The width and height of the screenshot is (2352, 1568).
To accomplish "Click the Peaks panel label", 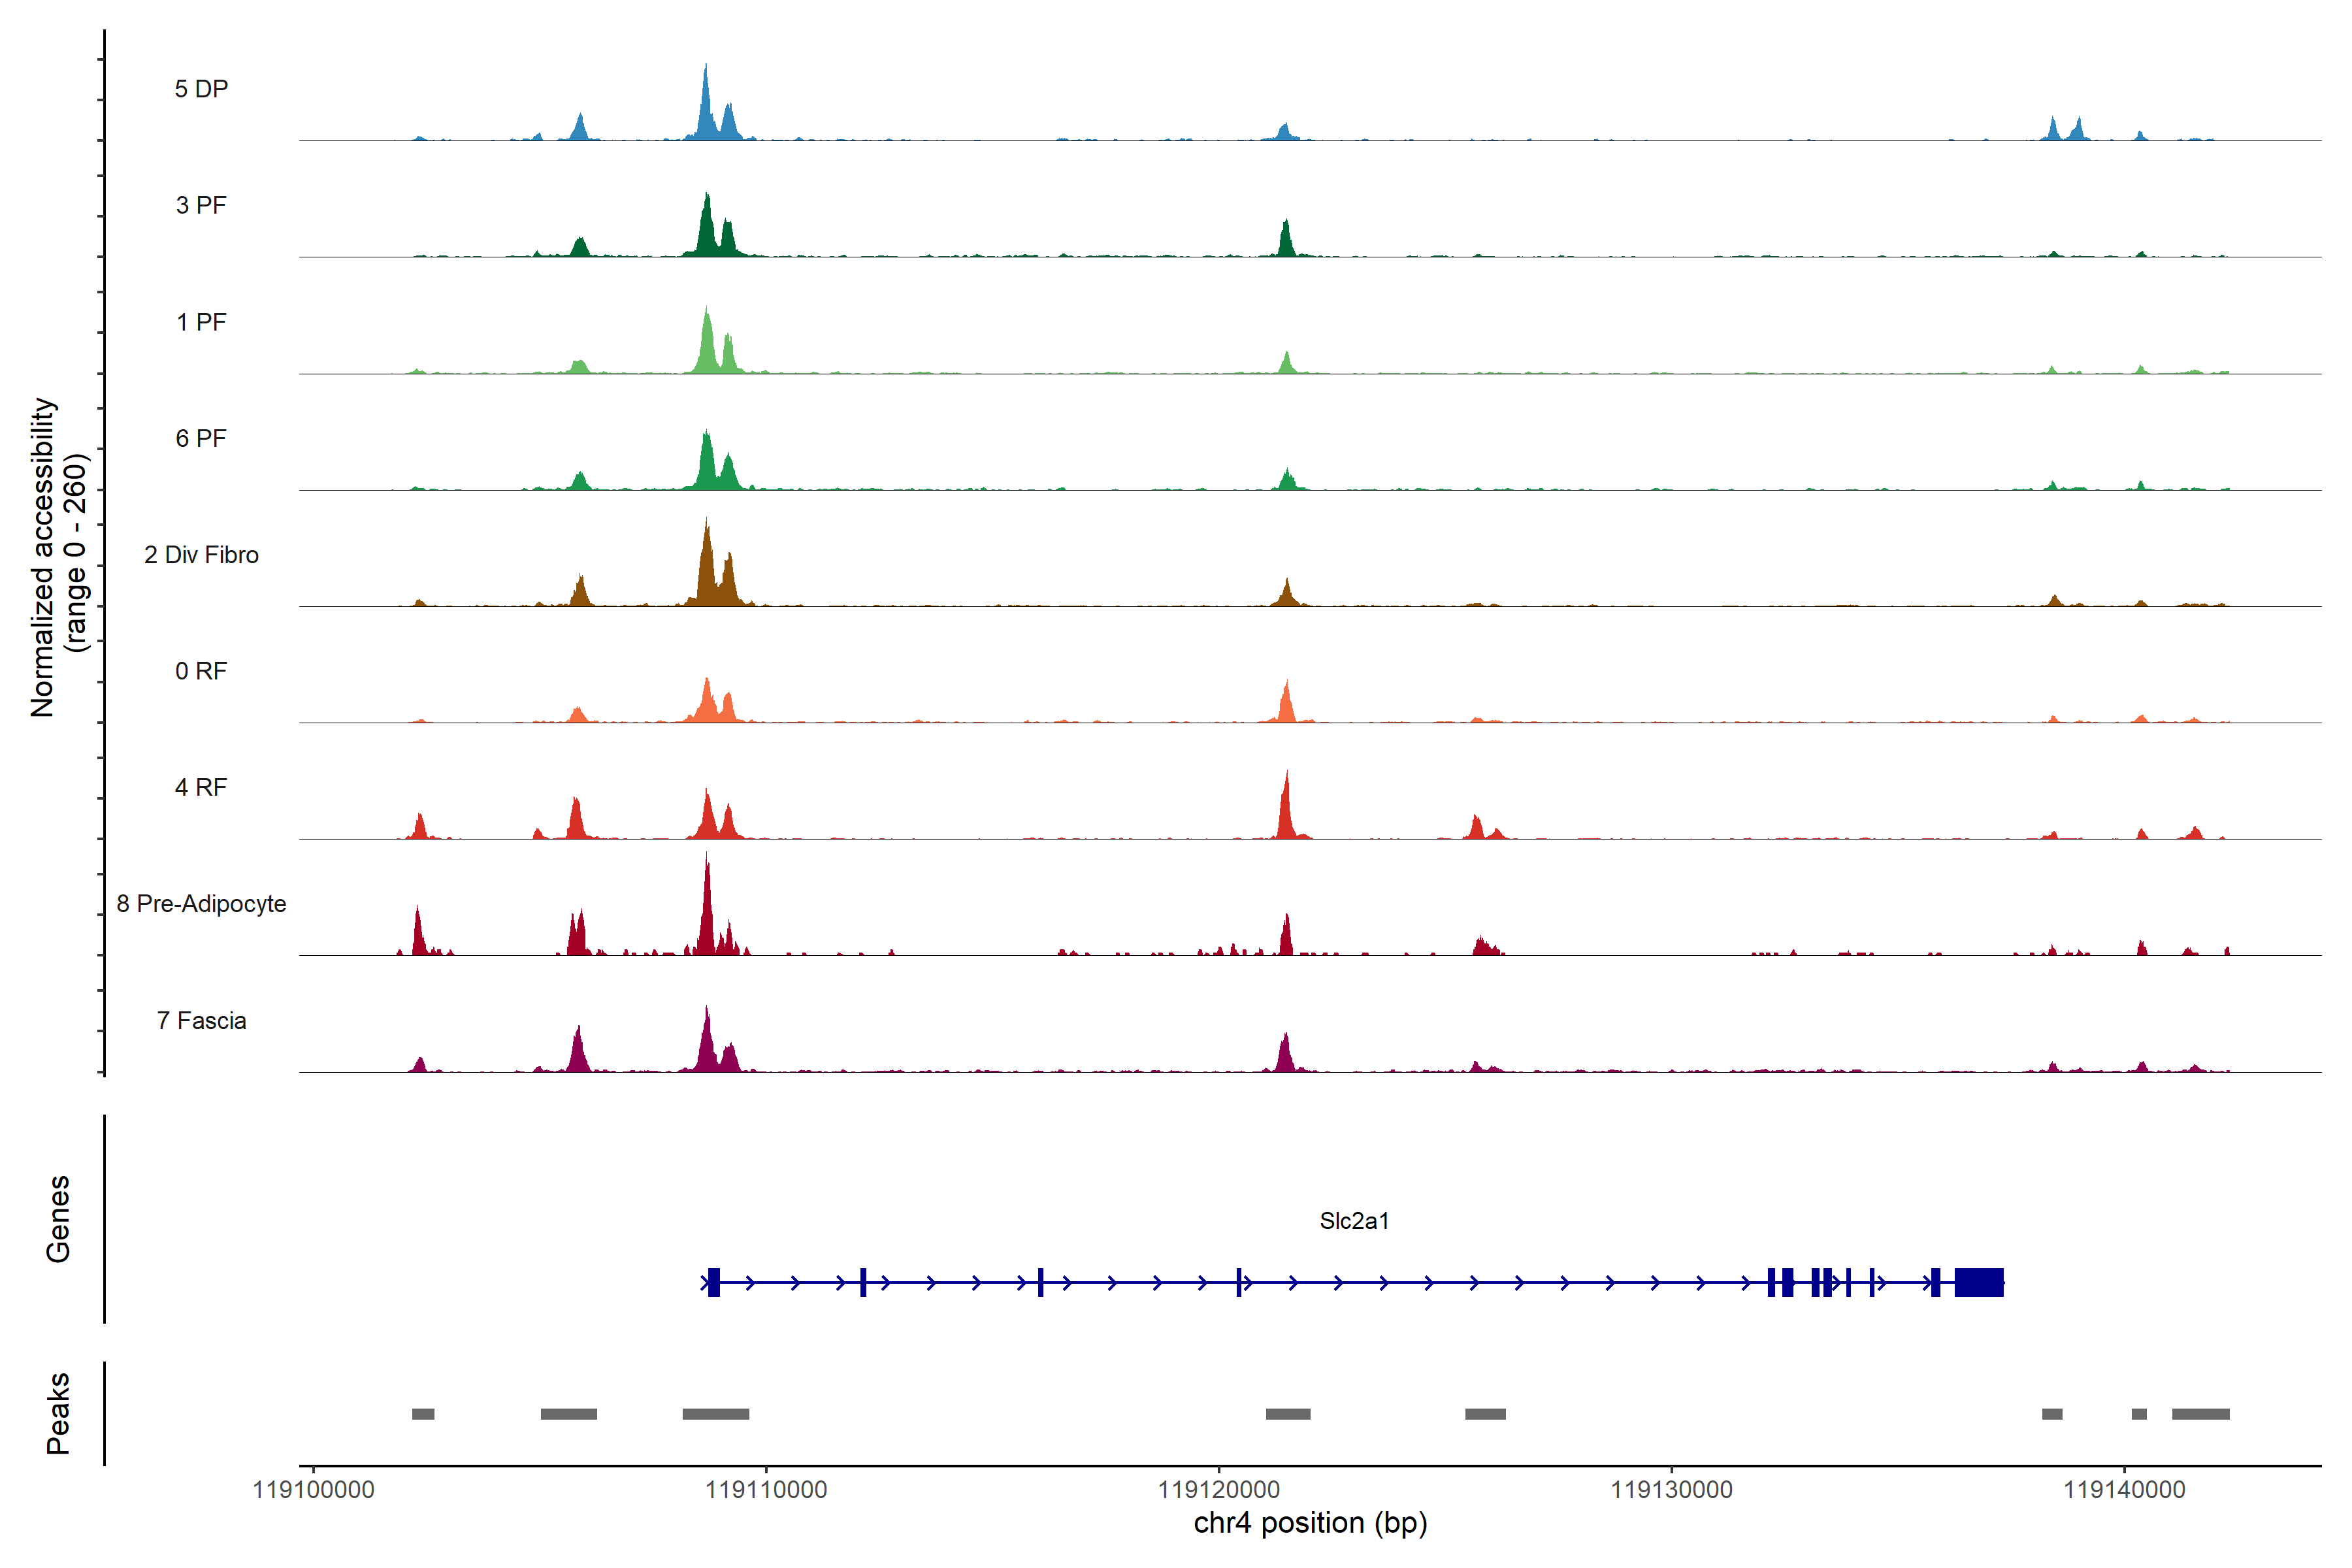I will tap(58, 1413).
